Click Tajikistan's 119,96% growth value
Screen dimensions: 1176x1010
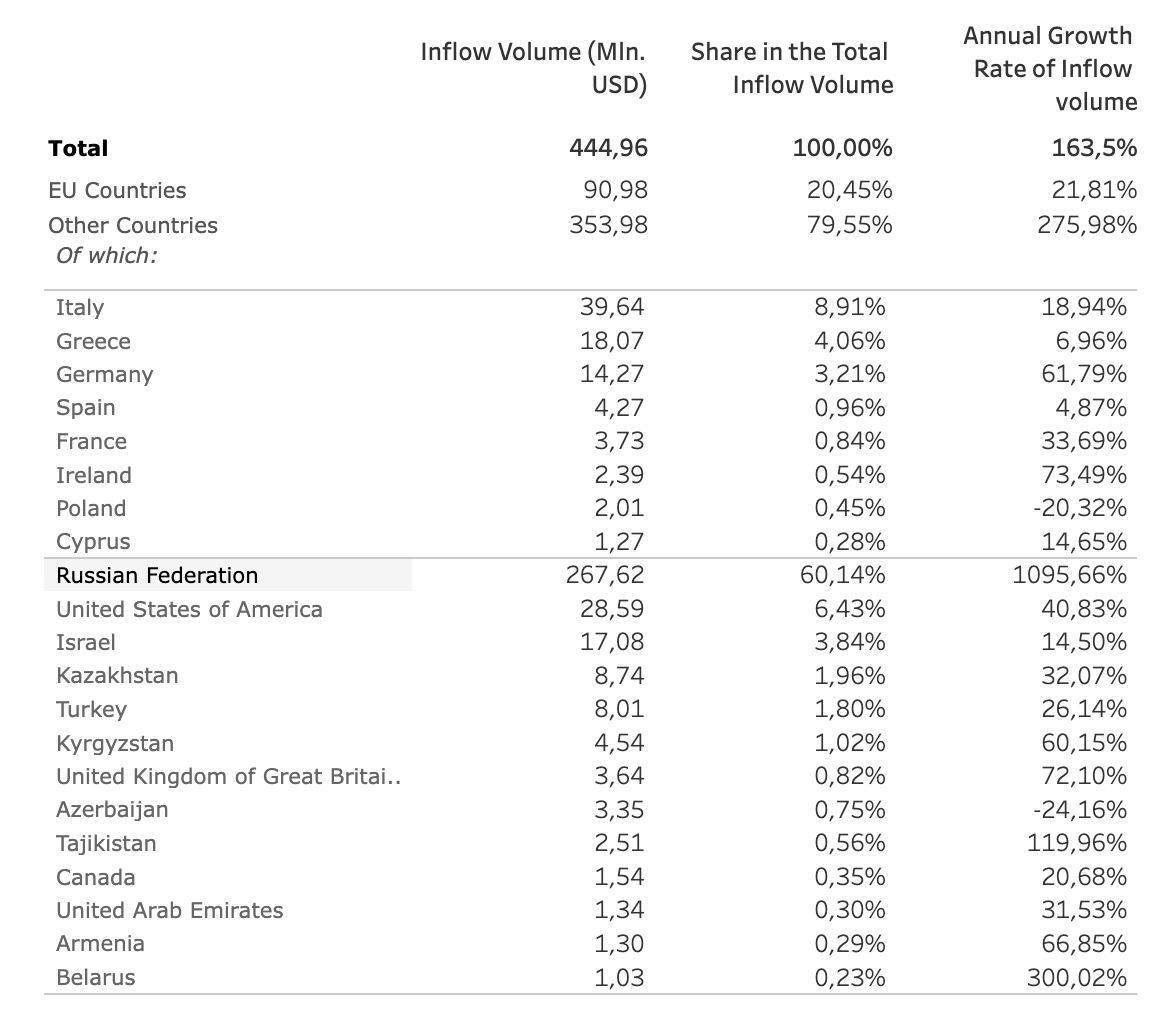pyautogui.click(x=1076, y=843)
